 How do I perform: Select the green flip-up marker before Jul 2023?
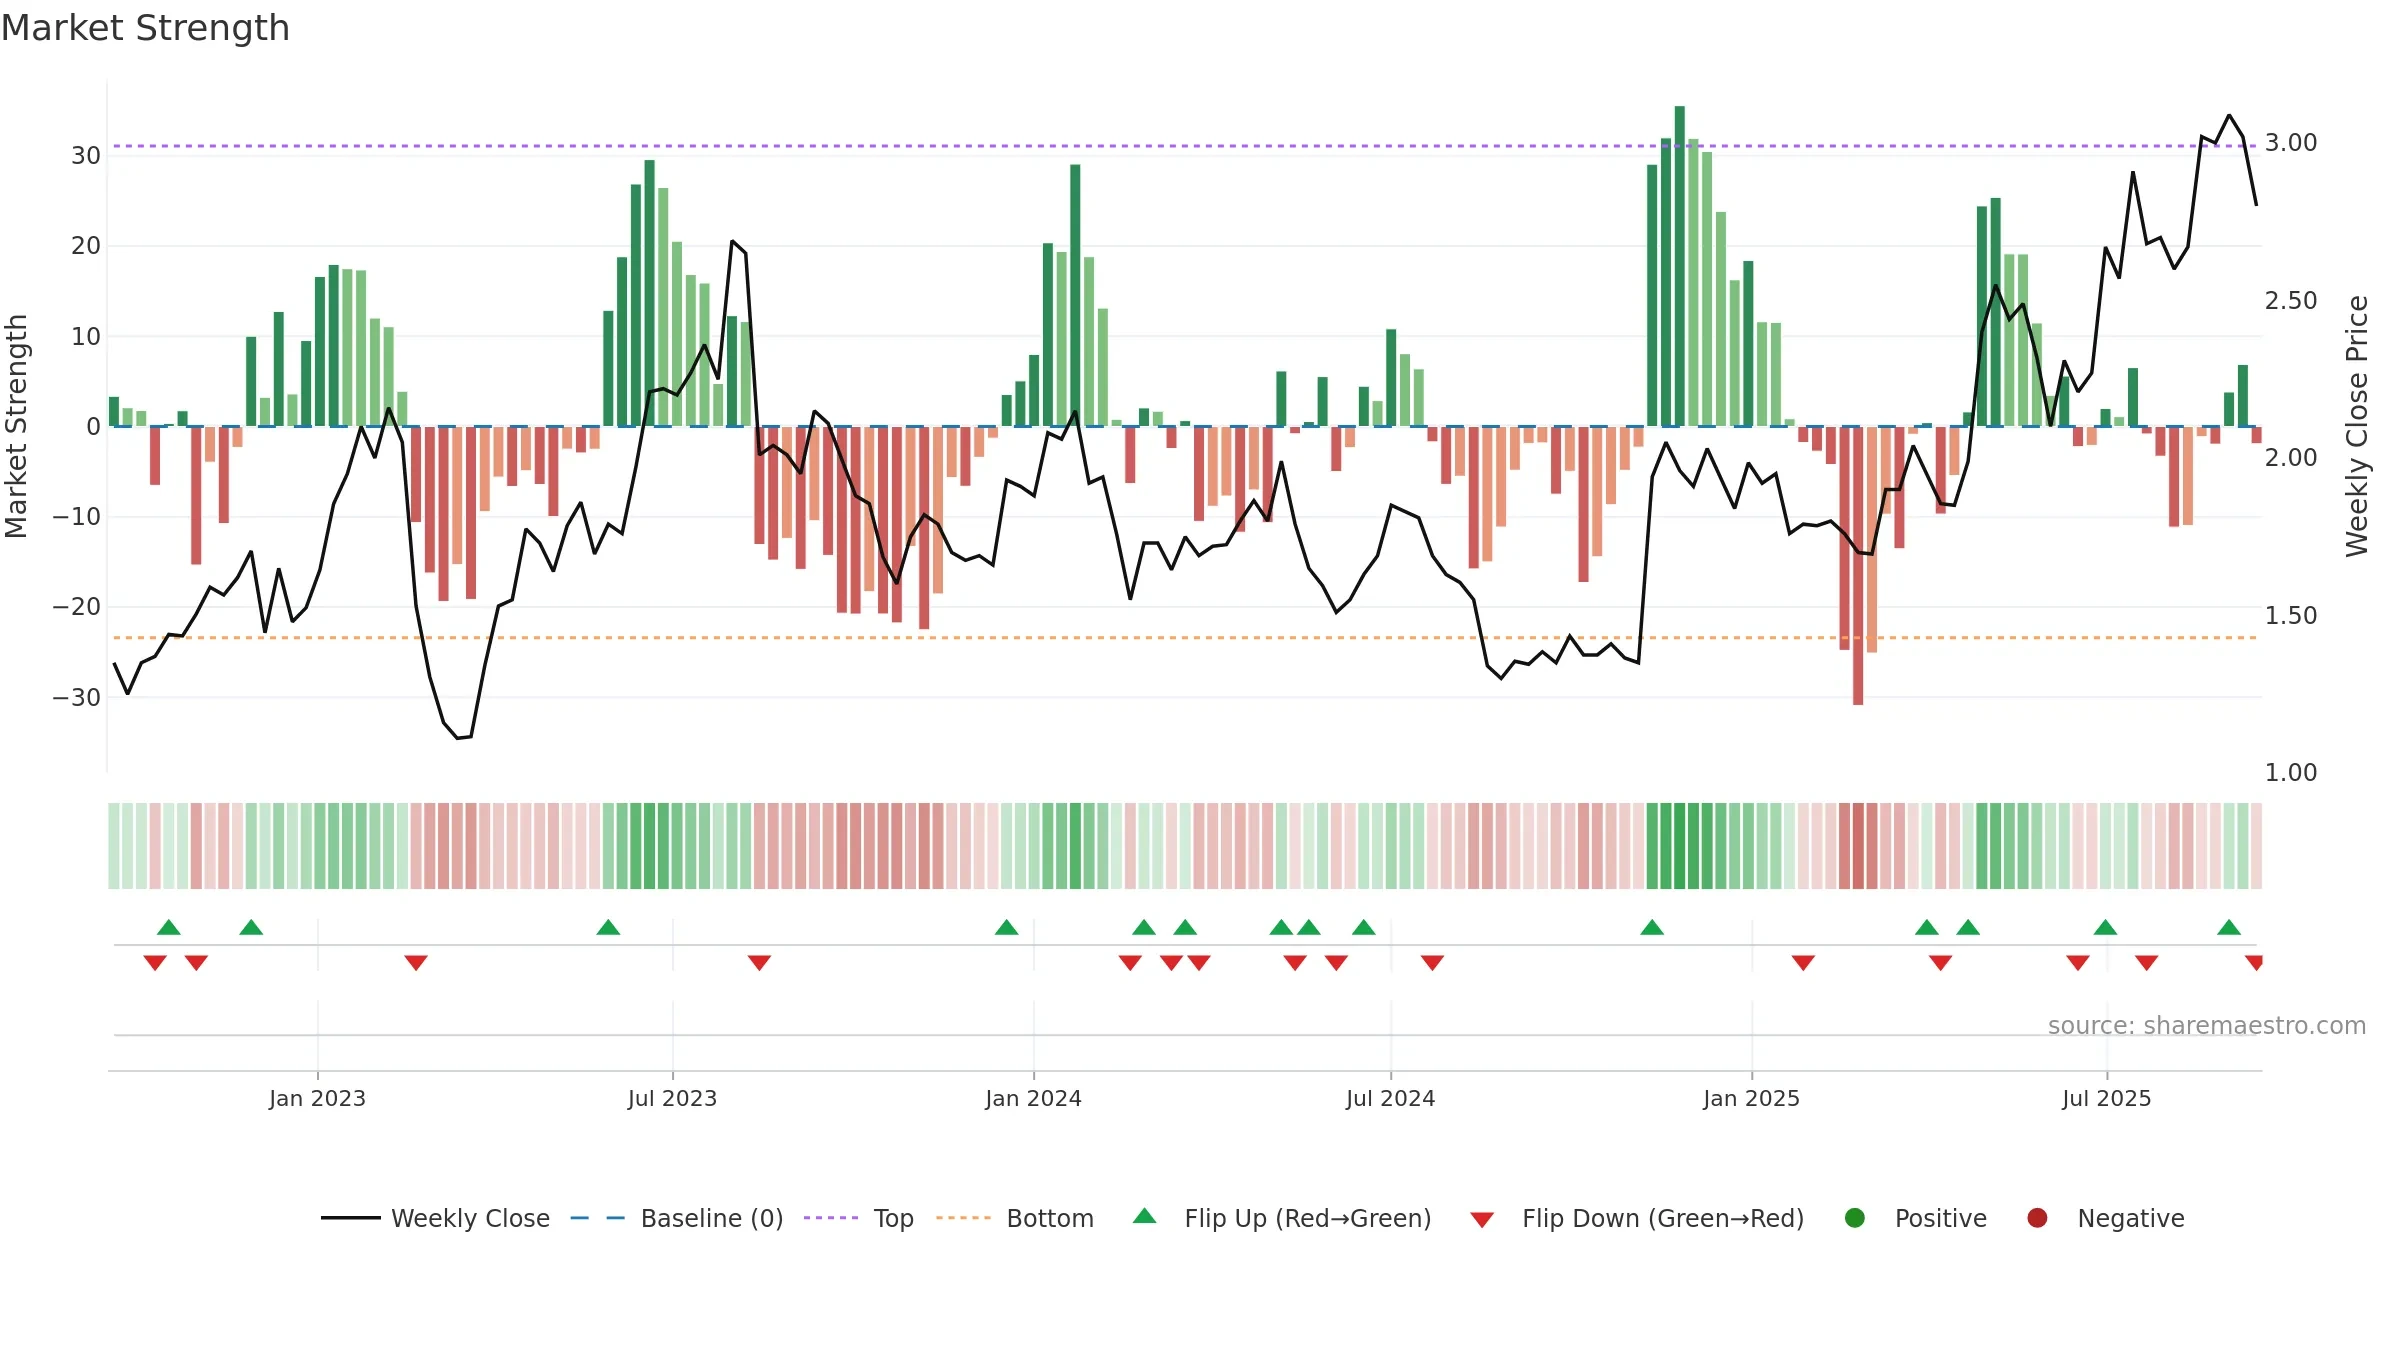pos(608,927)
